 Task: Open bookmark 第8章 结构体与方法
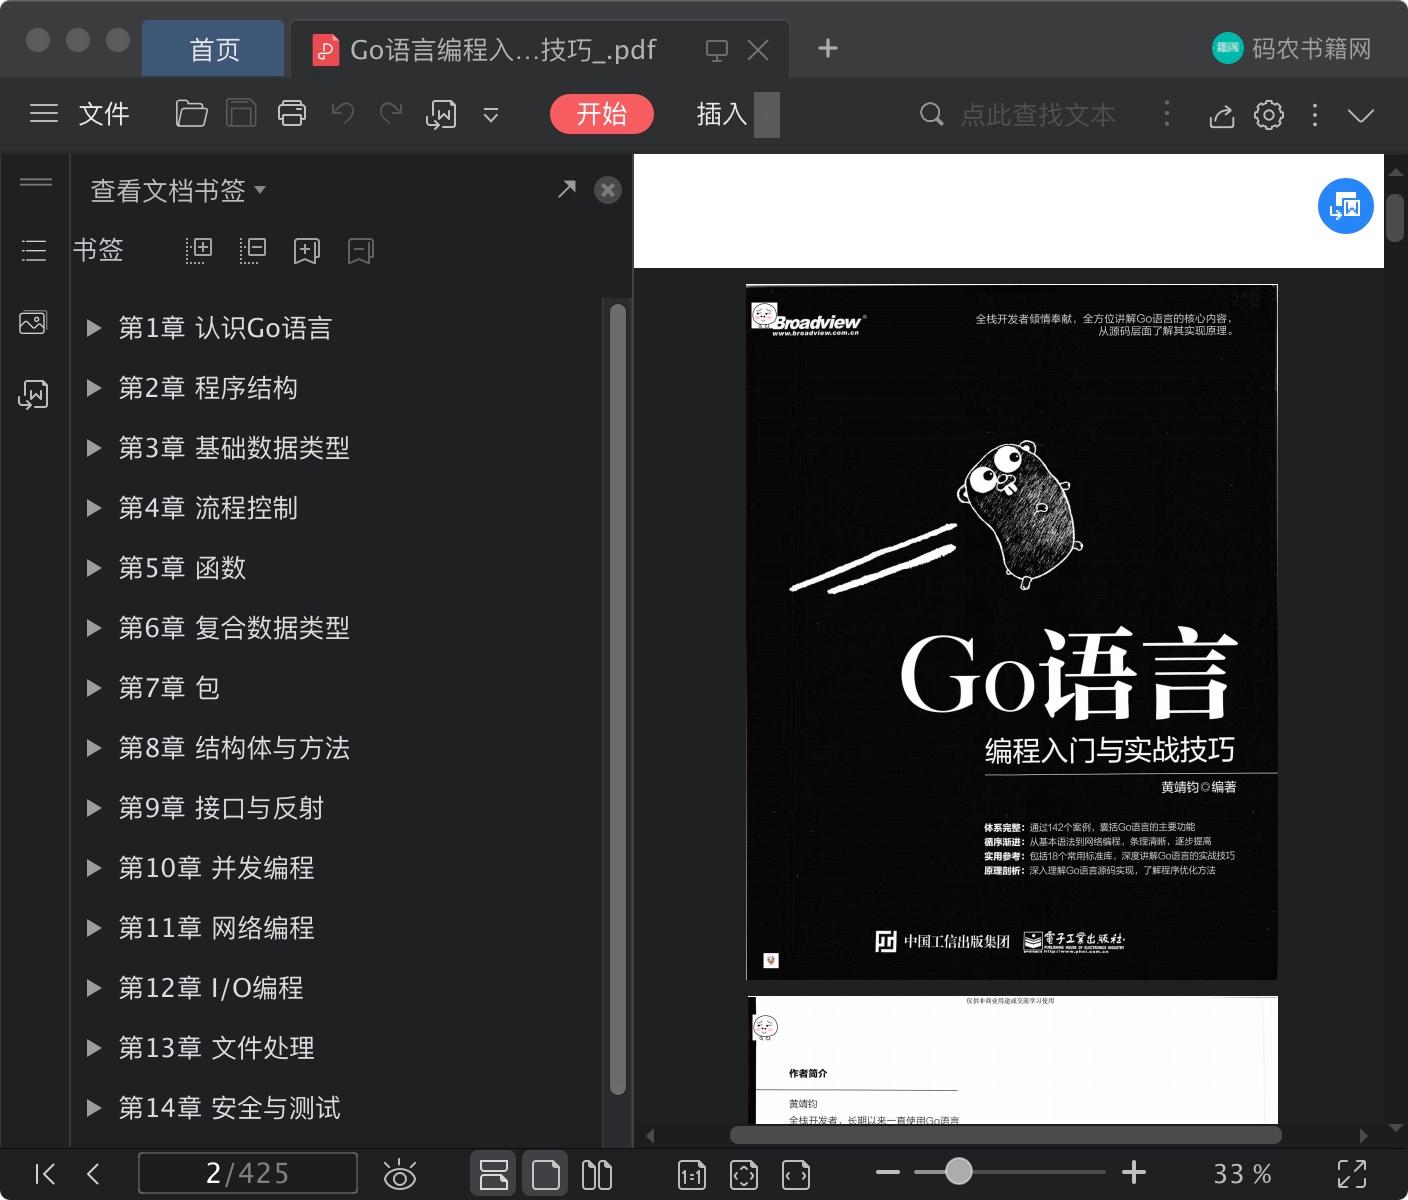click(x=234, y=748)
